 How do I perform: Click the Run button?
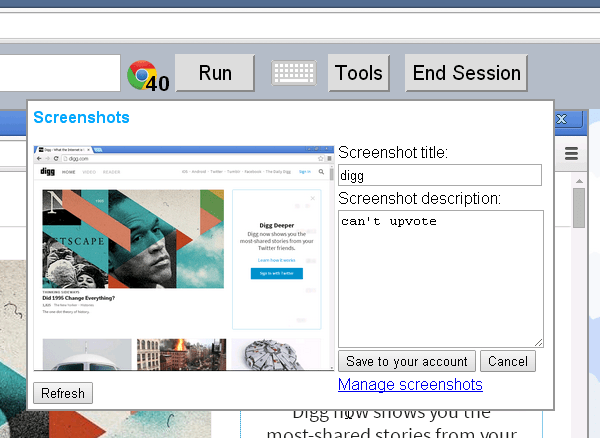tap(215, 73)
